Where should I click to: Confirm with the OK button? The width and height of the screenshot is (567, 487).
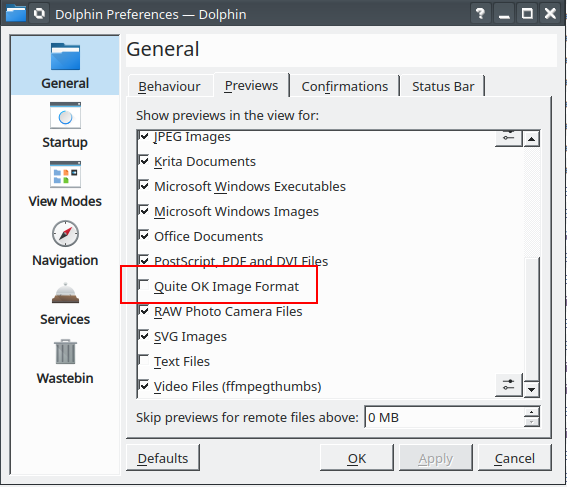coord(357,458)
